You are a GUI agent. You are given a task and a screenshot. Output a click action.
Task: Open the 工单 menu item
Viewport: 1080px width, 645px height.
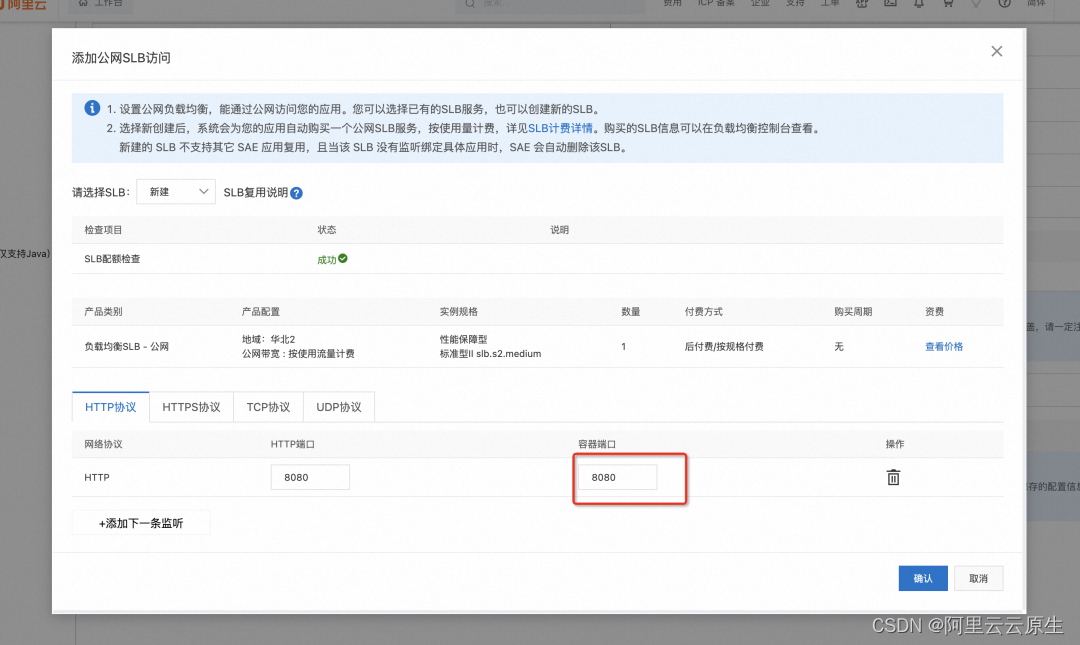pos(829,5)
